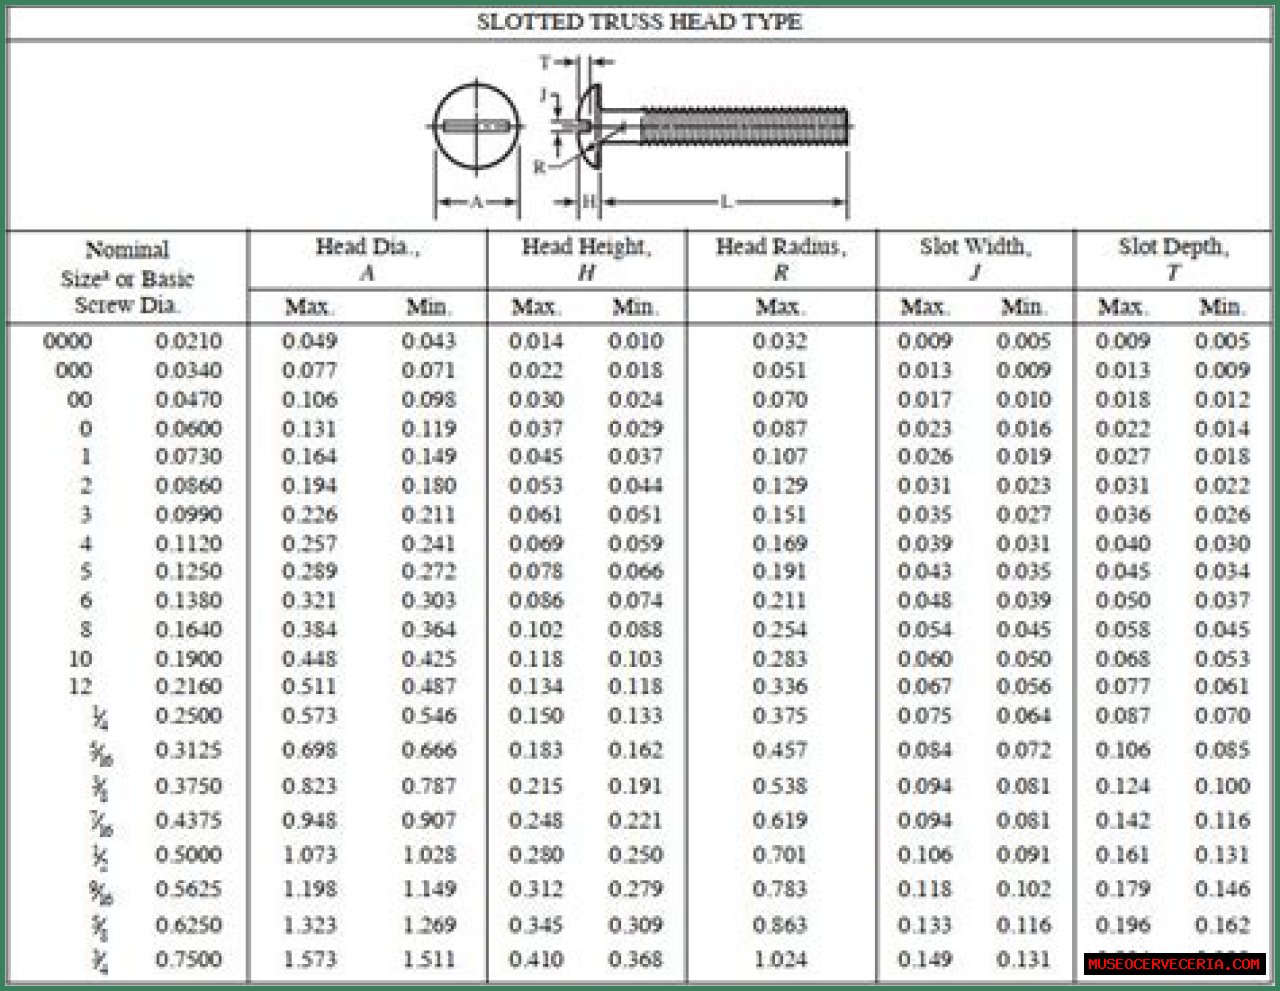Click the "Head Dia., A" column header
Image resolution: width=1280 pixels, height=991 pixels.
[x=367, y=259]
